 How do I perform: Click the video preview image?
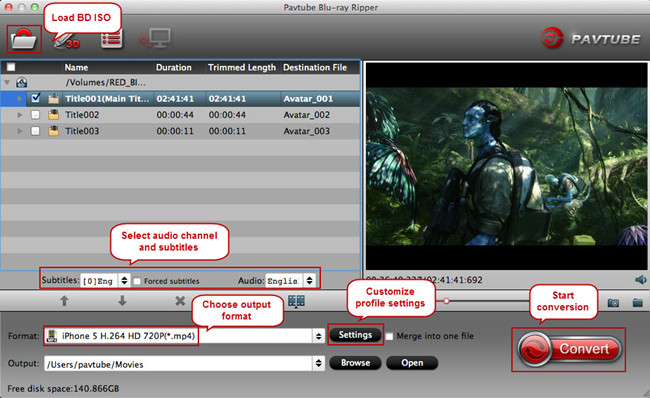point(507,166)
